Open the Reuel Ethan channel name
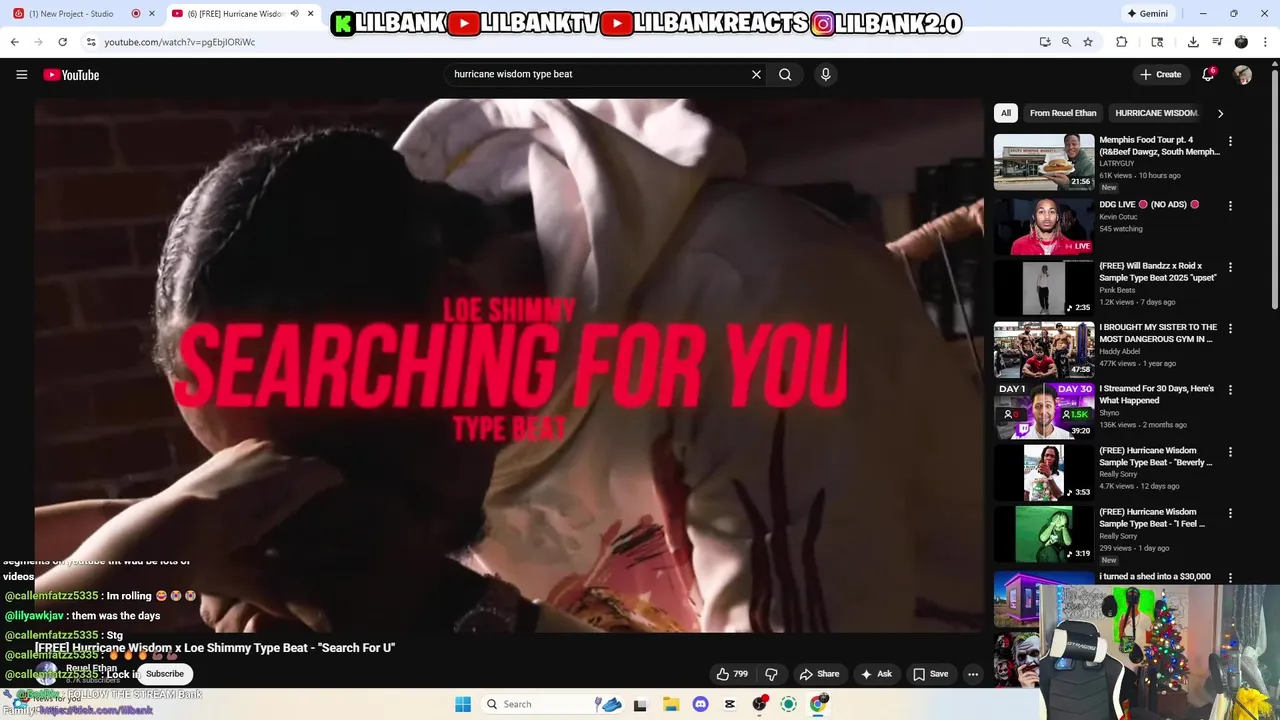This screenshot has width=1280, height=720. [x=91, y=668]
